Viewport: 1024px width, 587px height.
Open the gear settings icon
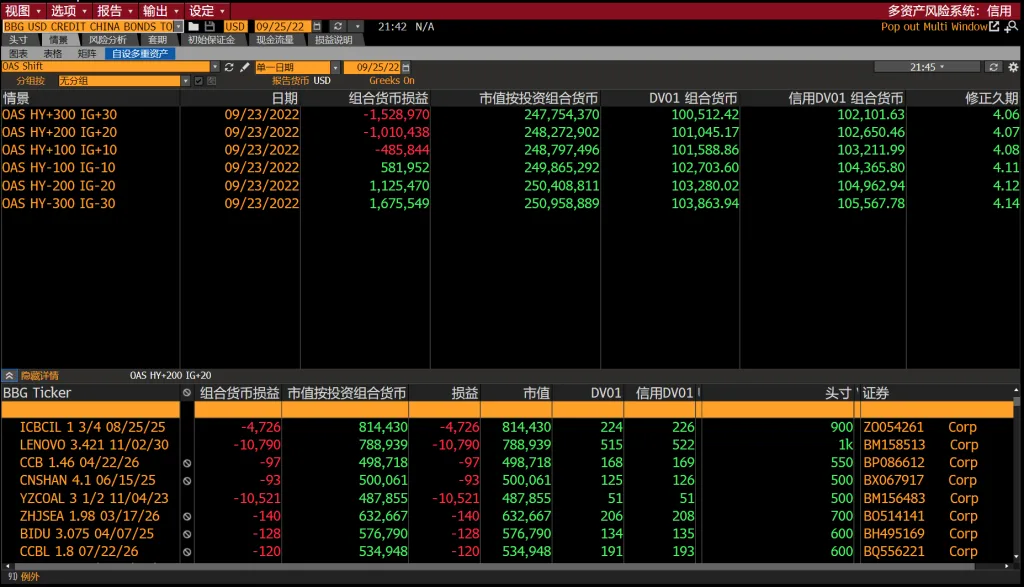click(x=1013, y=67)
